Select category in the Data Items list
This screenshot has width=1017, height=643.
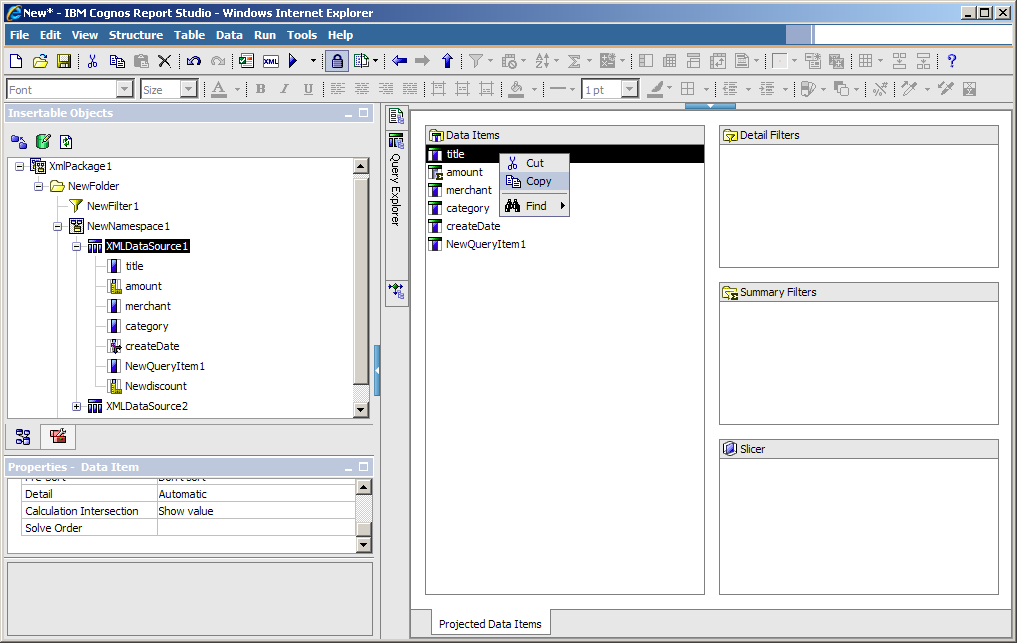click(468, 208)
